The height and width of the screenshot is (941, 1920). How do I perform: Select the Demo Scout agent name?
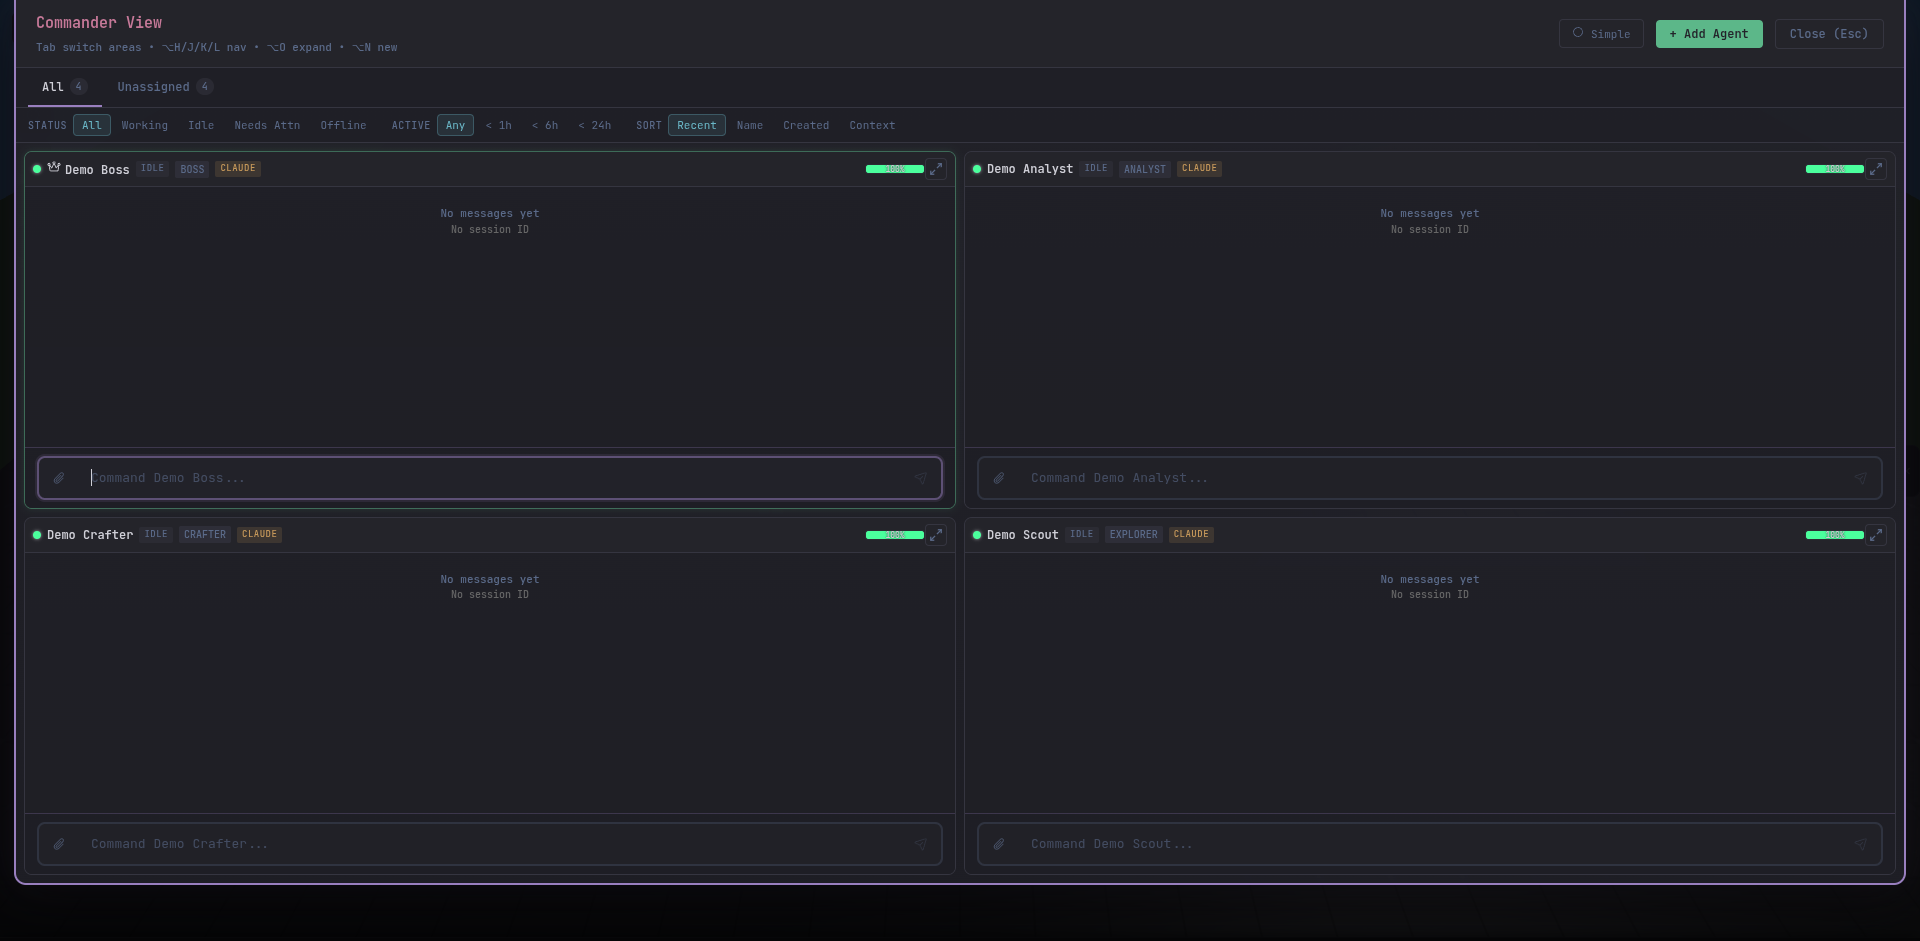[x=1022, y=536]
